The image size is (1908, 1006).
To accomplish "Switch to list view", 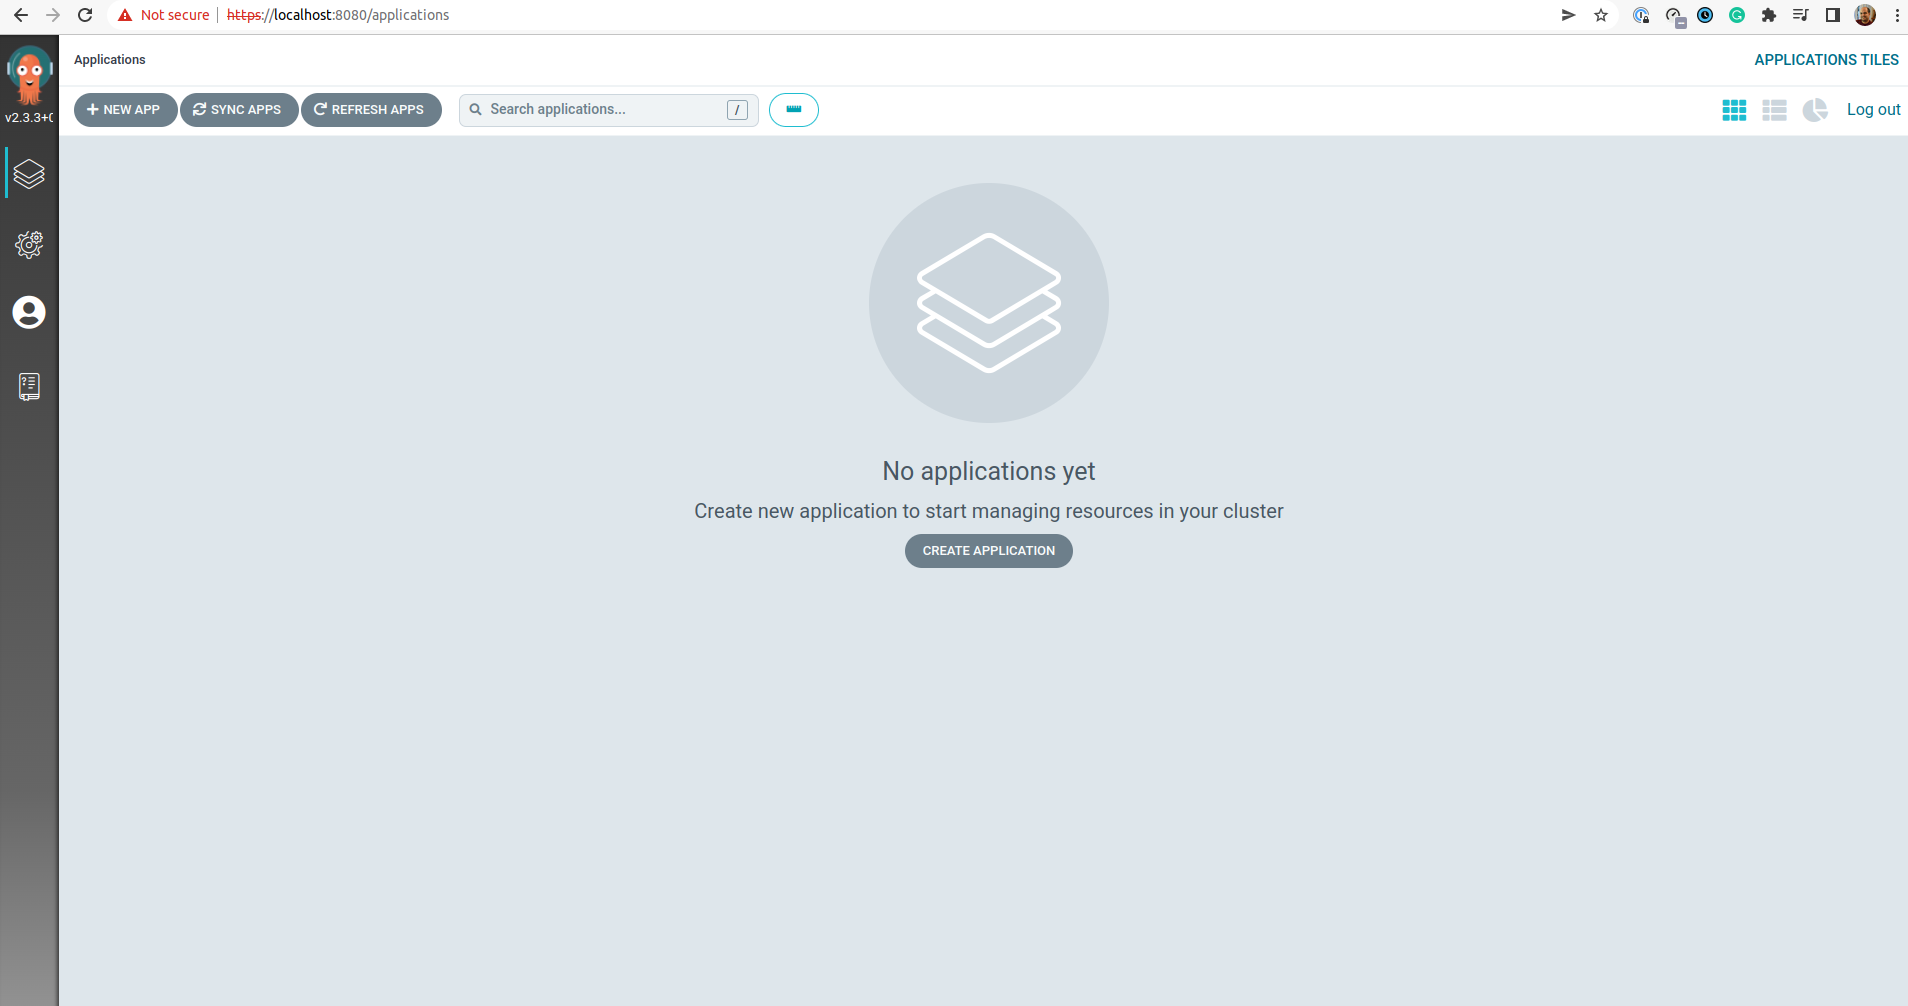I will [x=1774, y=110].
